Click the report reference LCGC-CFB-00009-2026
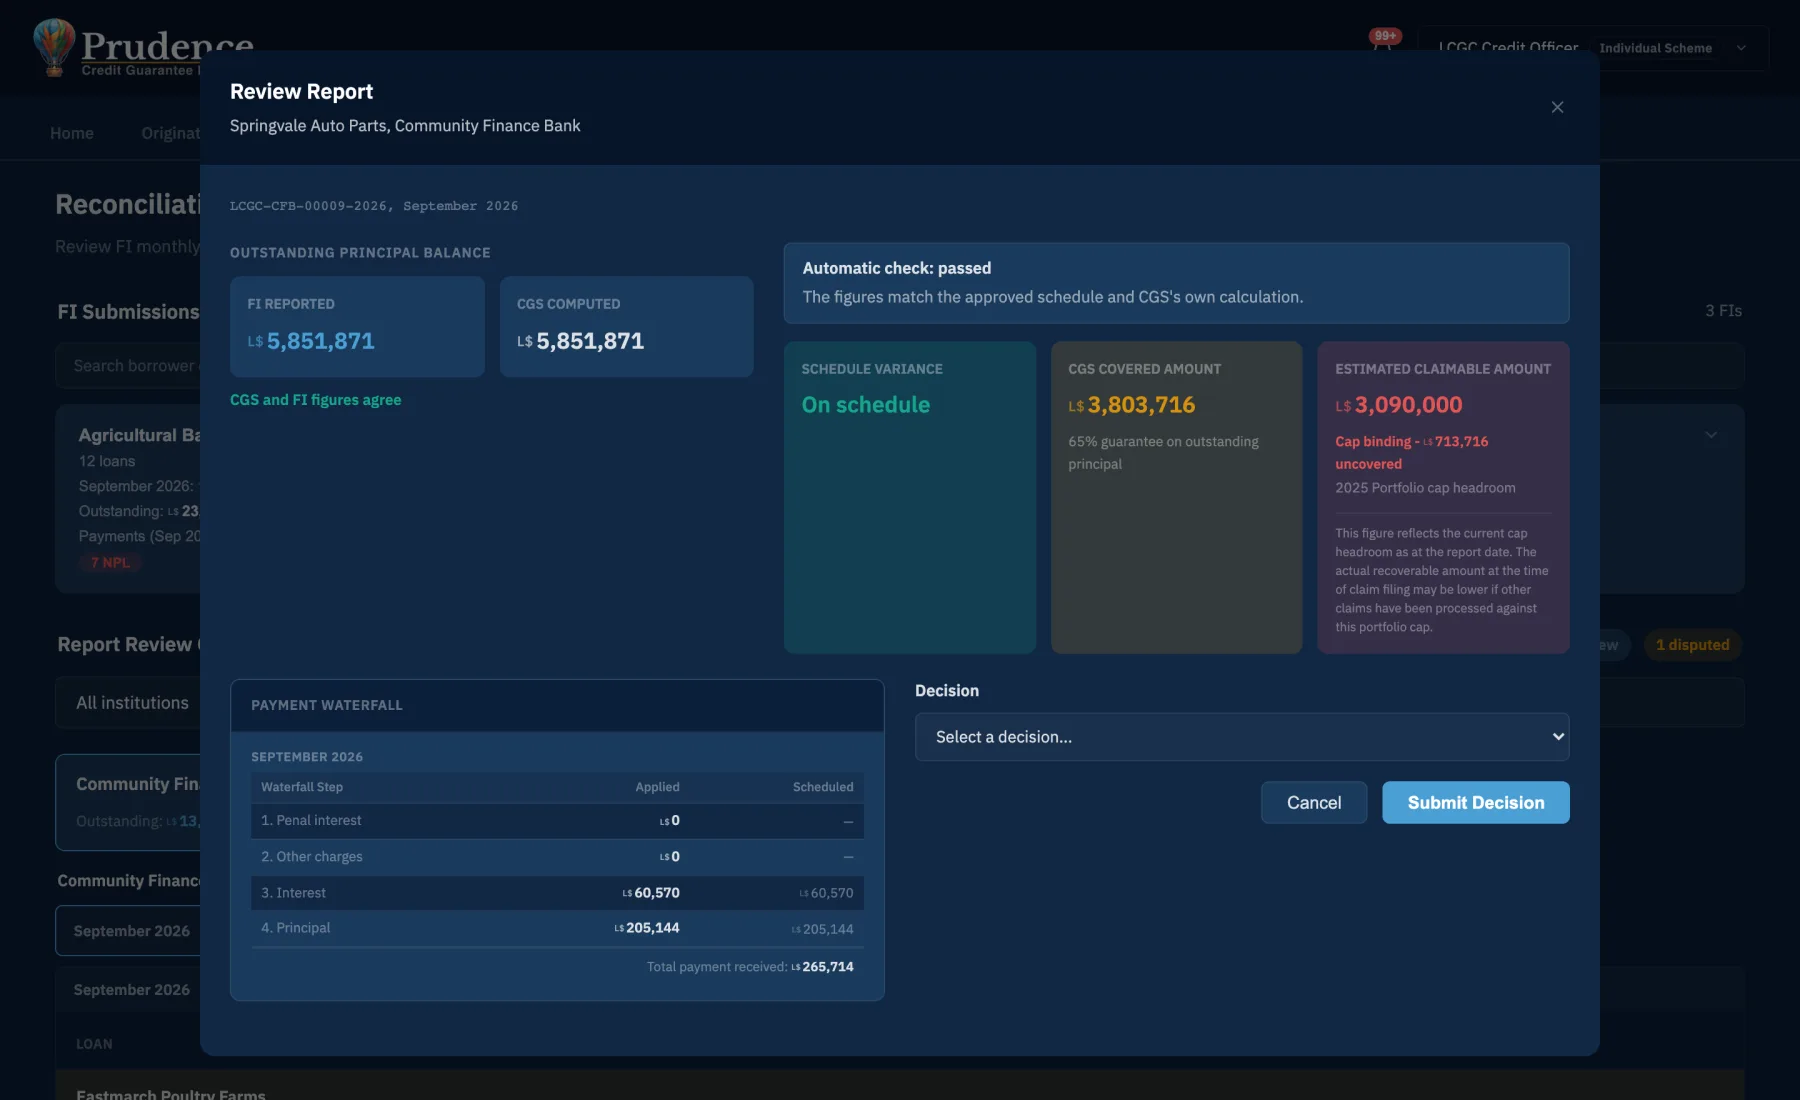Image resolution: width=1800 pixels, height=1100 pixels. [307, 206]
